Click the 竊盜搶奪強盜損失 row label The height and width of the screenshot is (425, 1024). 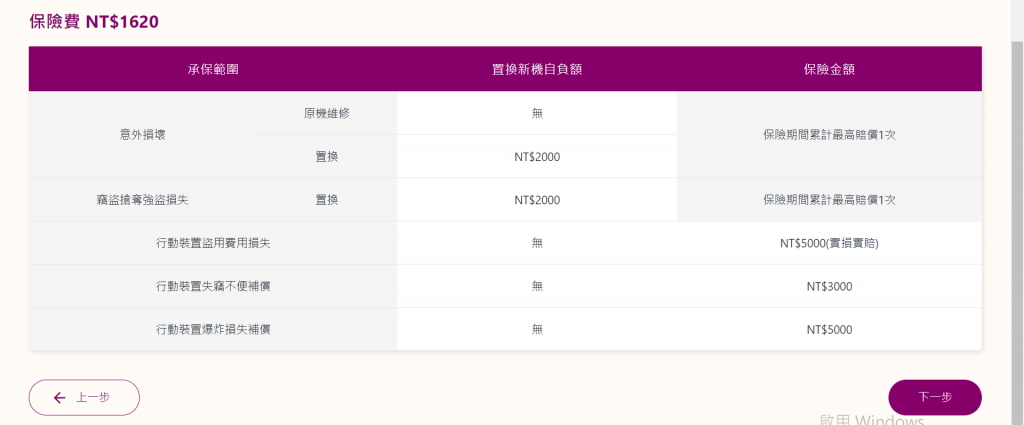tap(142, 200)
